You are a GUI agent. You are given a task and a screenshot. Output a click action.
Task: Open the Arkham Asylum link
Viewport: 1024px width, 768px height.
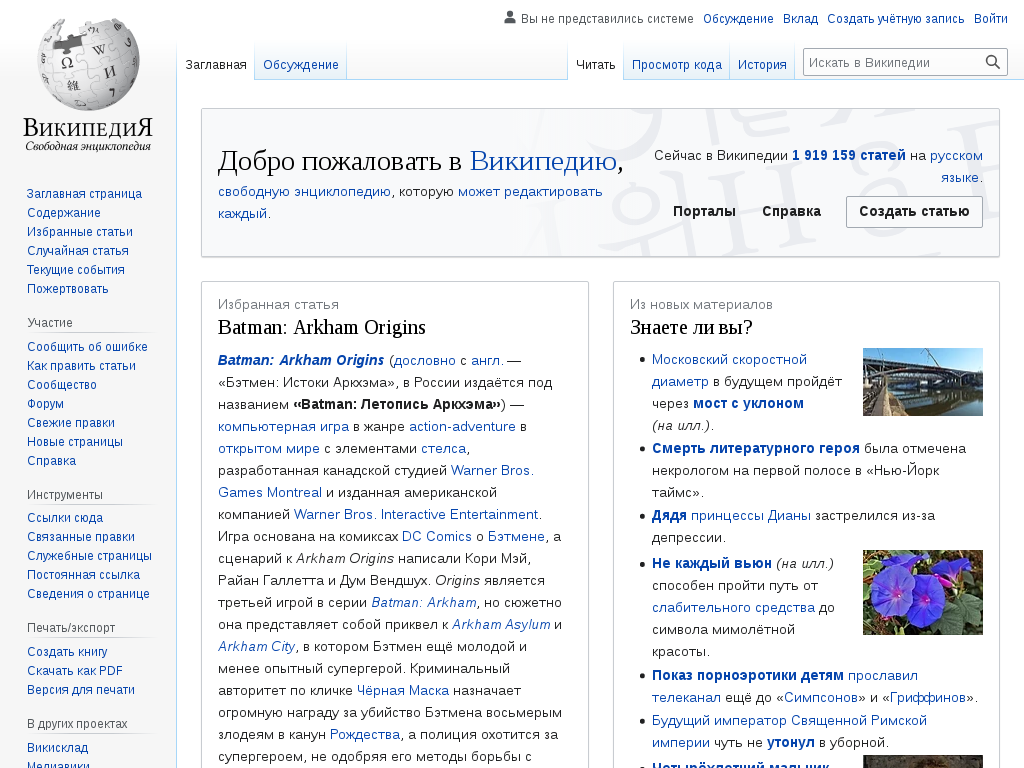tap(501, 624)
